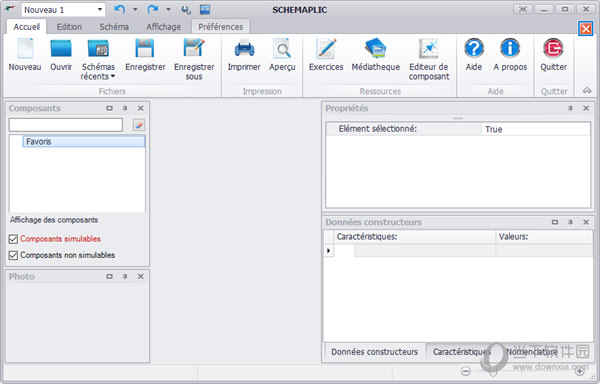Click the stethoscope icon in quick toolbar

tap(186, 10)
